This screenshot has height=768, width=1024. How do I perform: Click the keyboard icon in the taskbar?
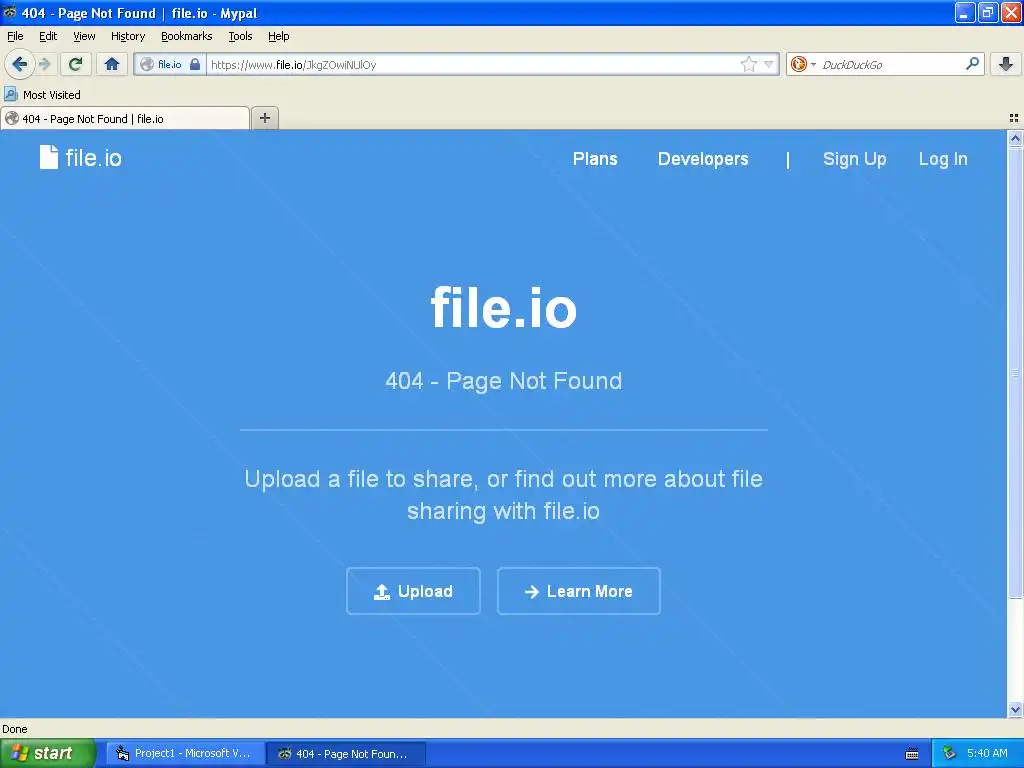tap(912, 754)
